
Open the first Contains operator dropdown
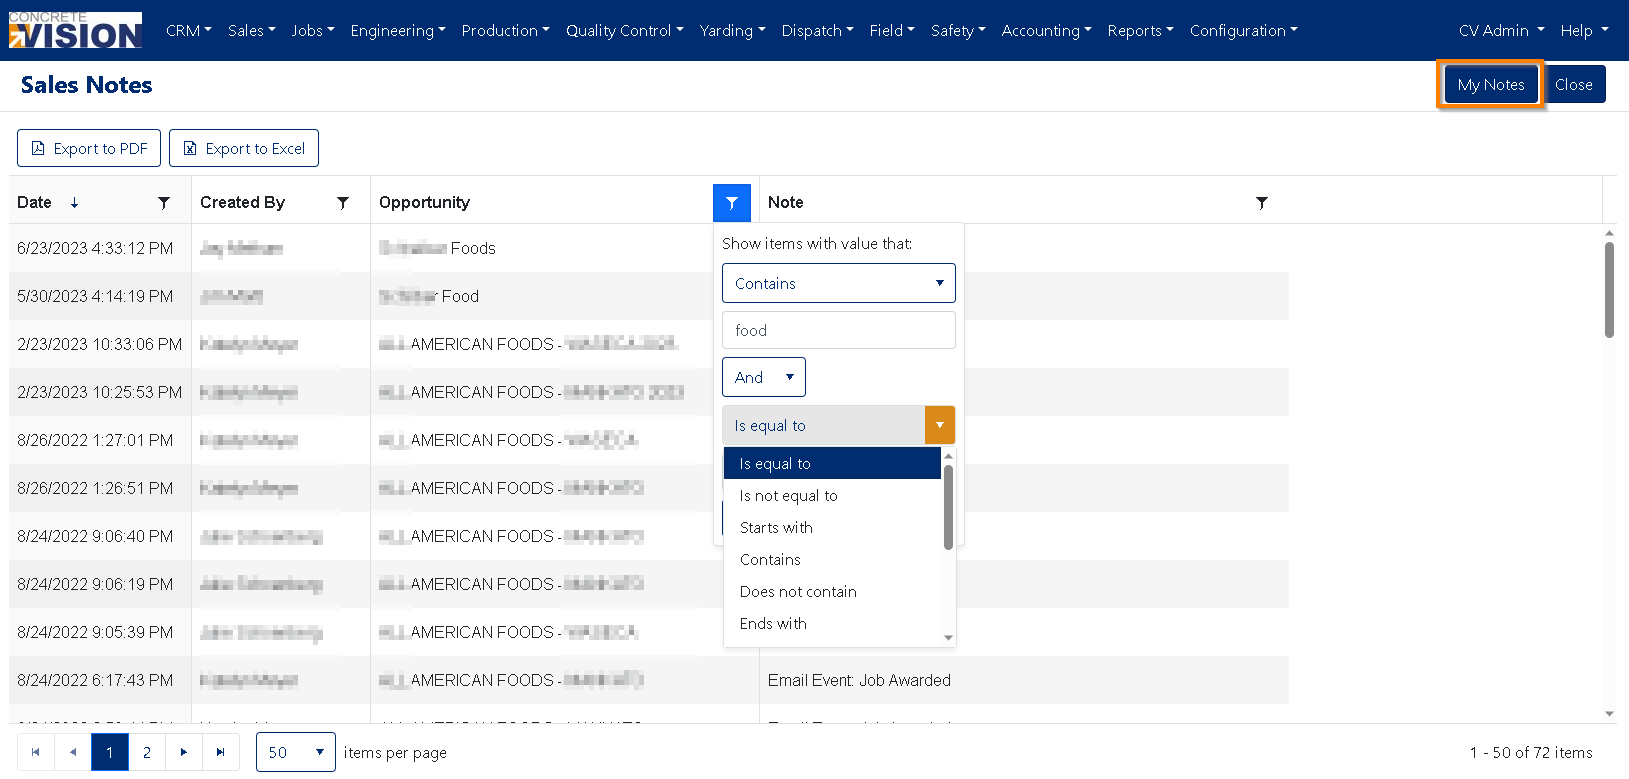click(839, 283)
